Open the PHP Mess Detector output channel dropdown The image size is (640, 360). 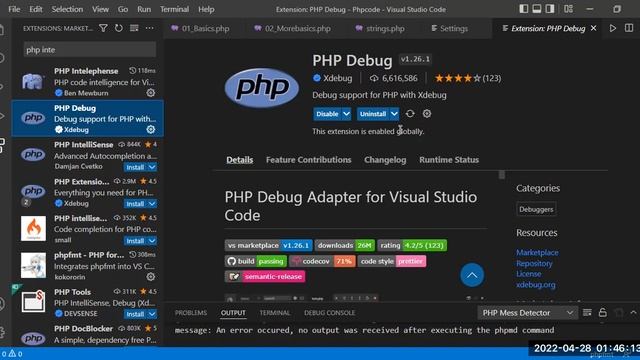coord(528,313)
